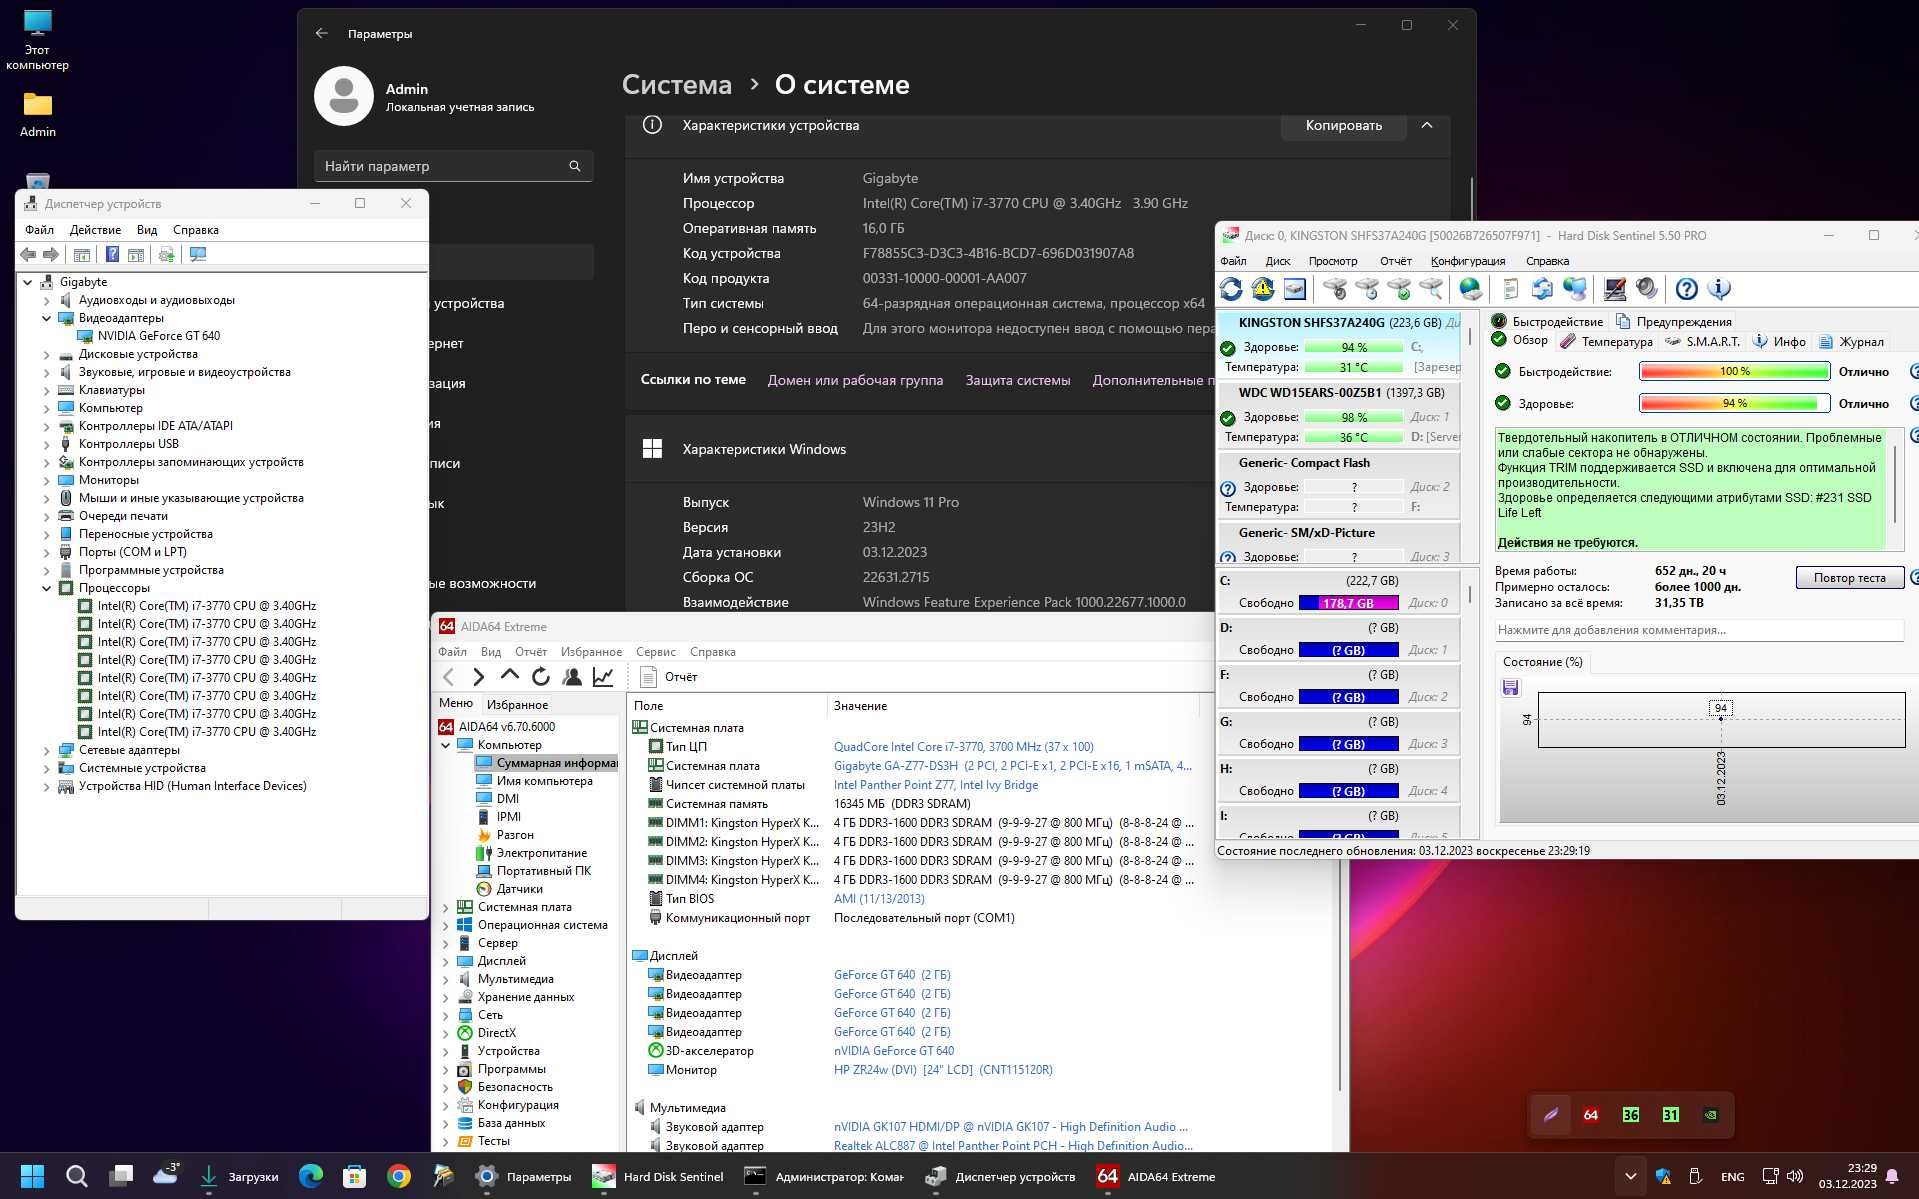Image resolution: width=1919 pixels, height=1199 pixels.
Task: Click the document report icon in Hard Disk Sentinel
Action: pos(1510,289)
